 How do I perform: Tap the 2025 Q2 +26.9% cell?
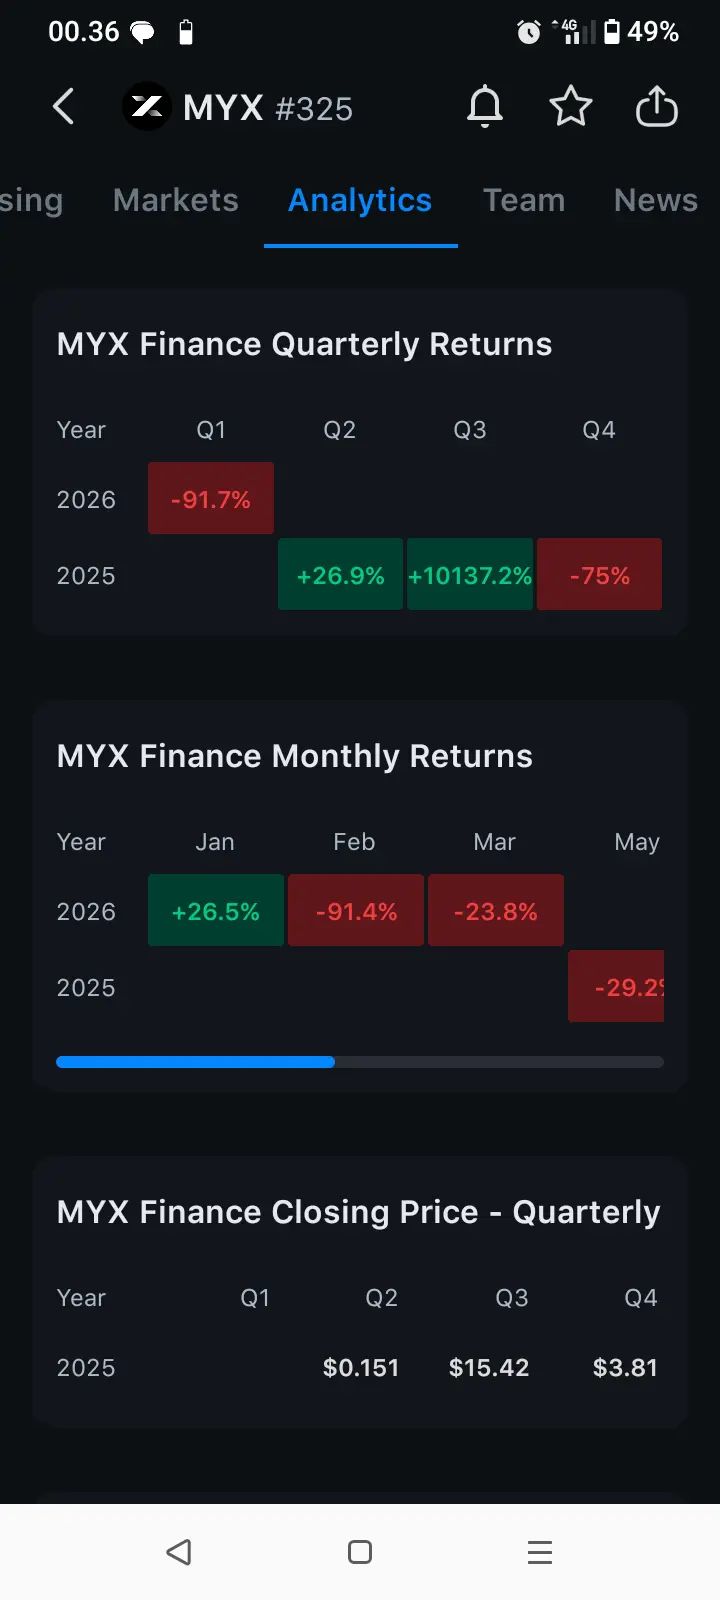pyautogui.click(x=341, y=575)
